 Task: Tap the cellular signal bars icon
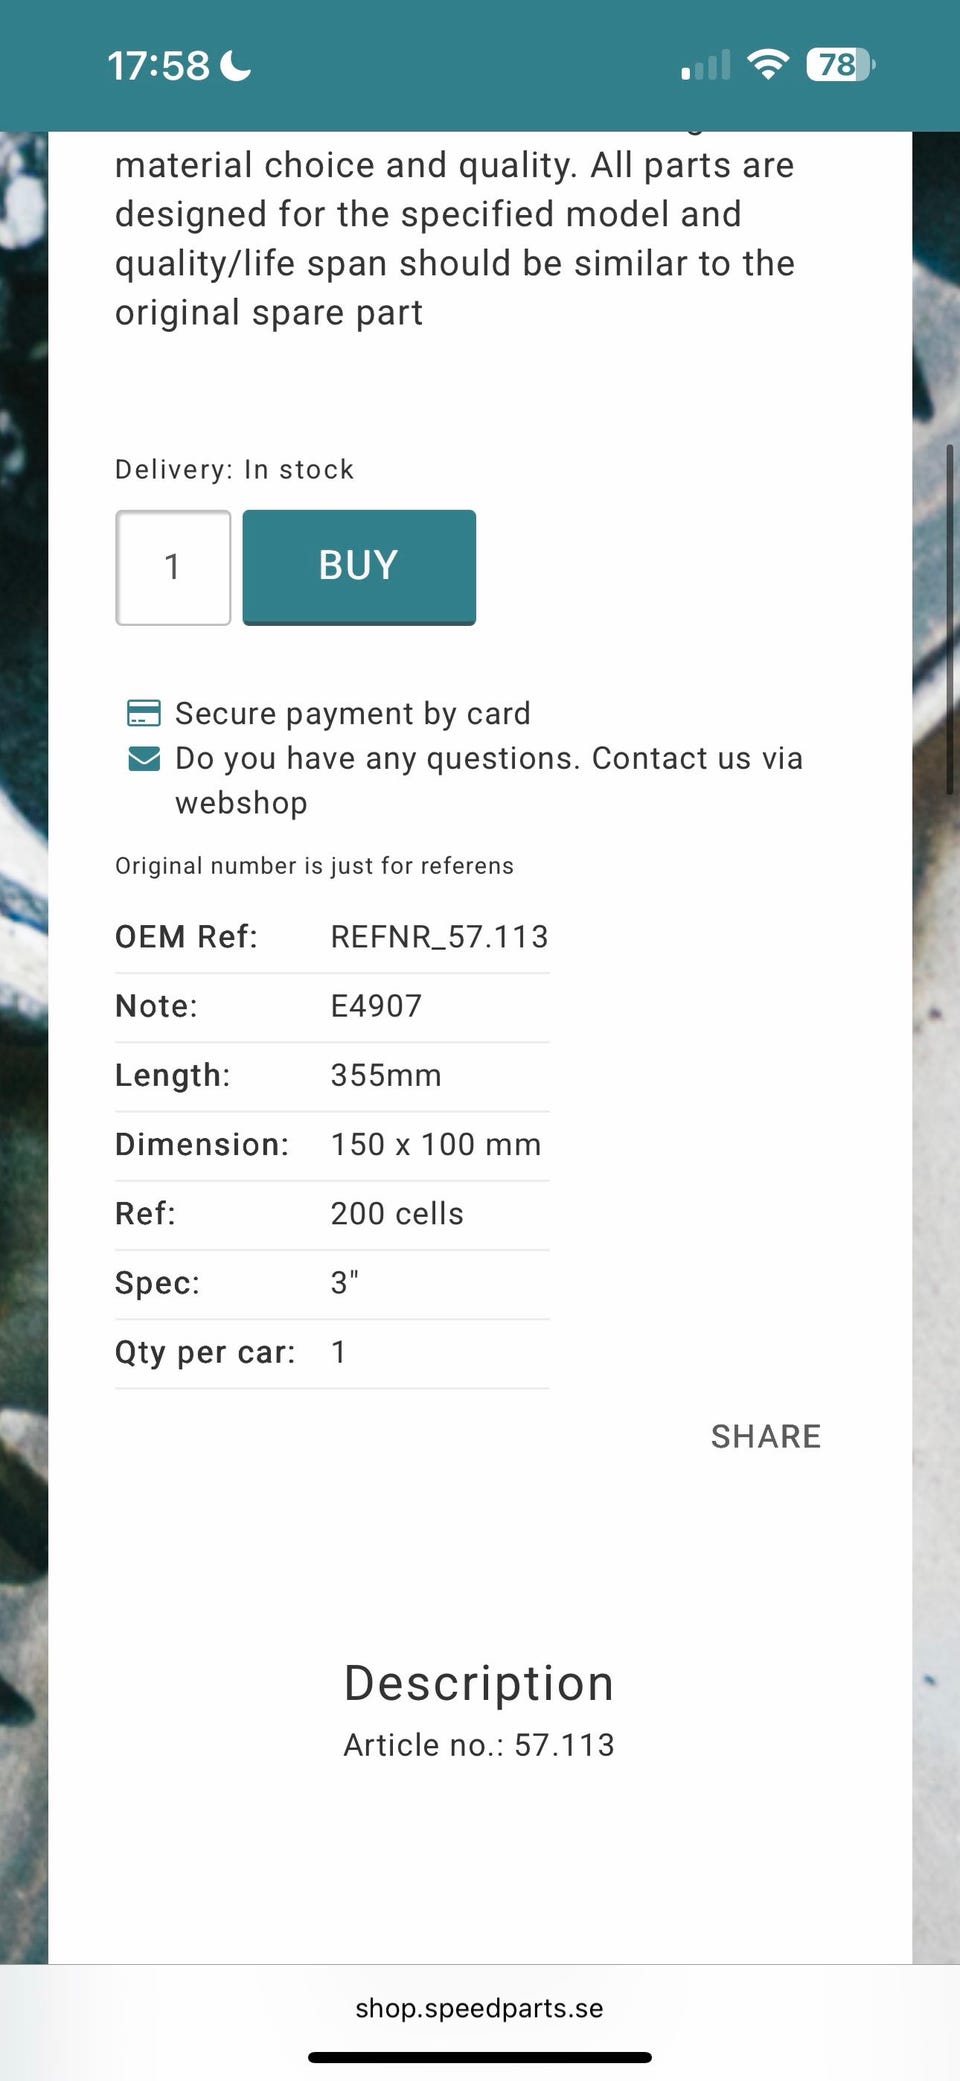point(705,66)
